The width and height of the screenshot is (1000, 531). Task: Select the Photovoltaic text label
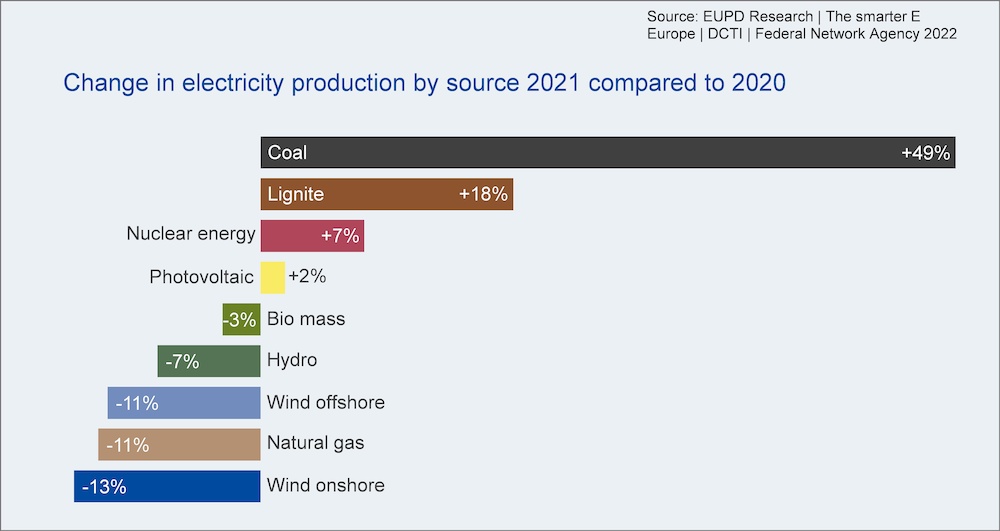(202, 277)
